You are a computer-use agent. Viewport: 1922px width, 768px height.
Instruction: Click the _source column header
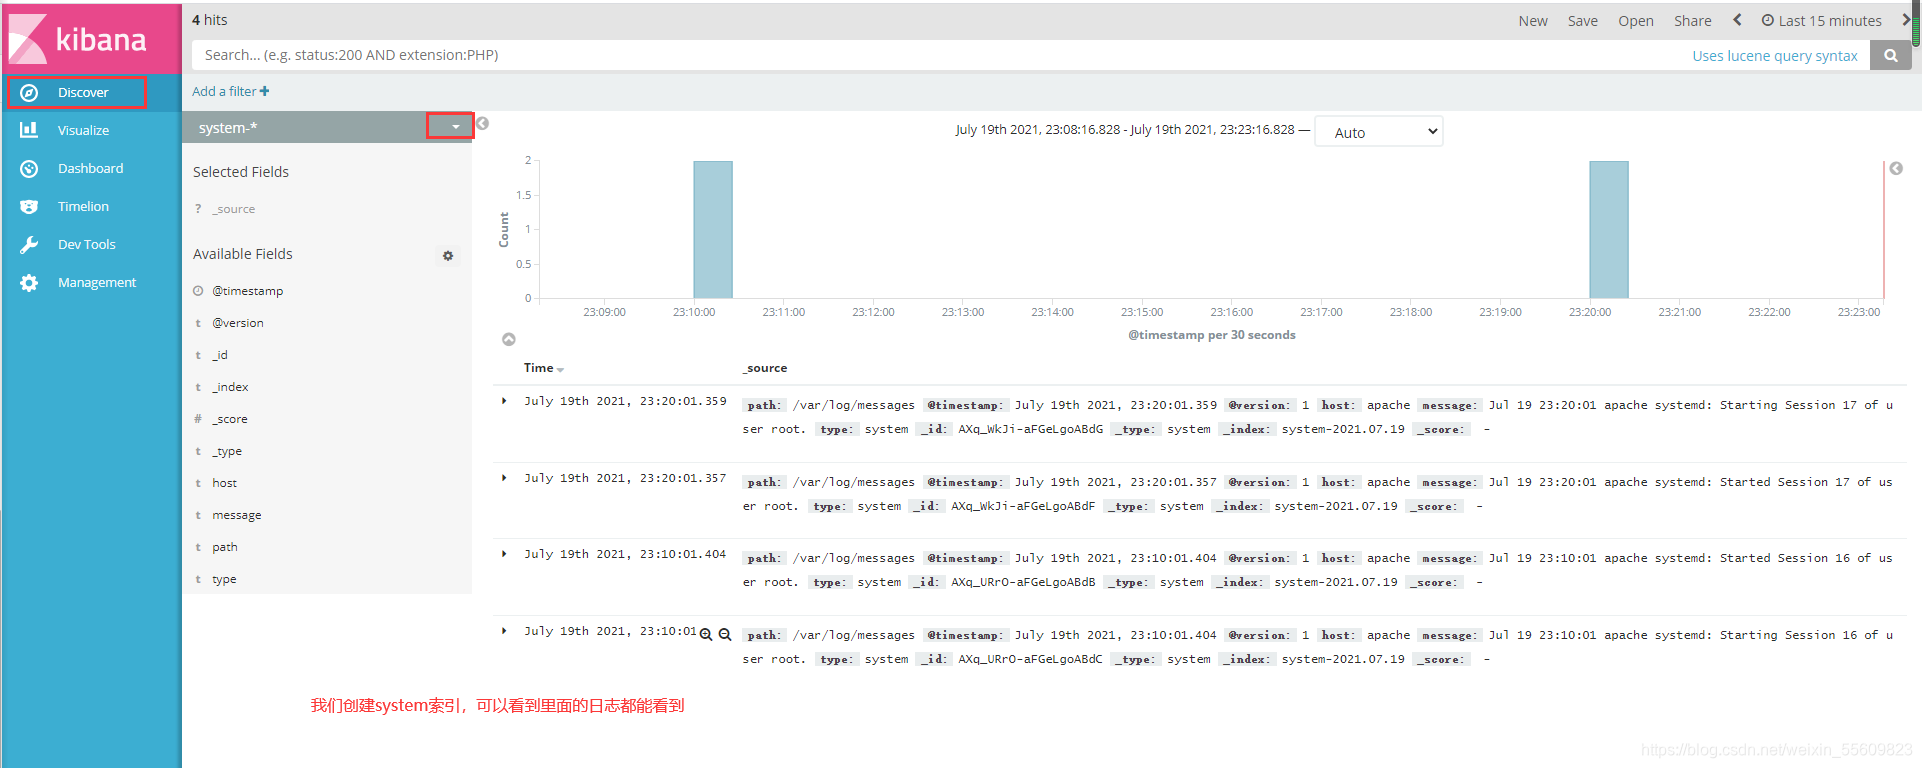click(765, 368)
